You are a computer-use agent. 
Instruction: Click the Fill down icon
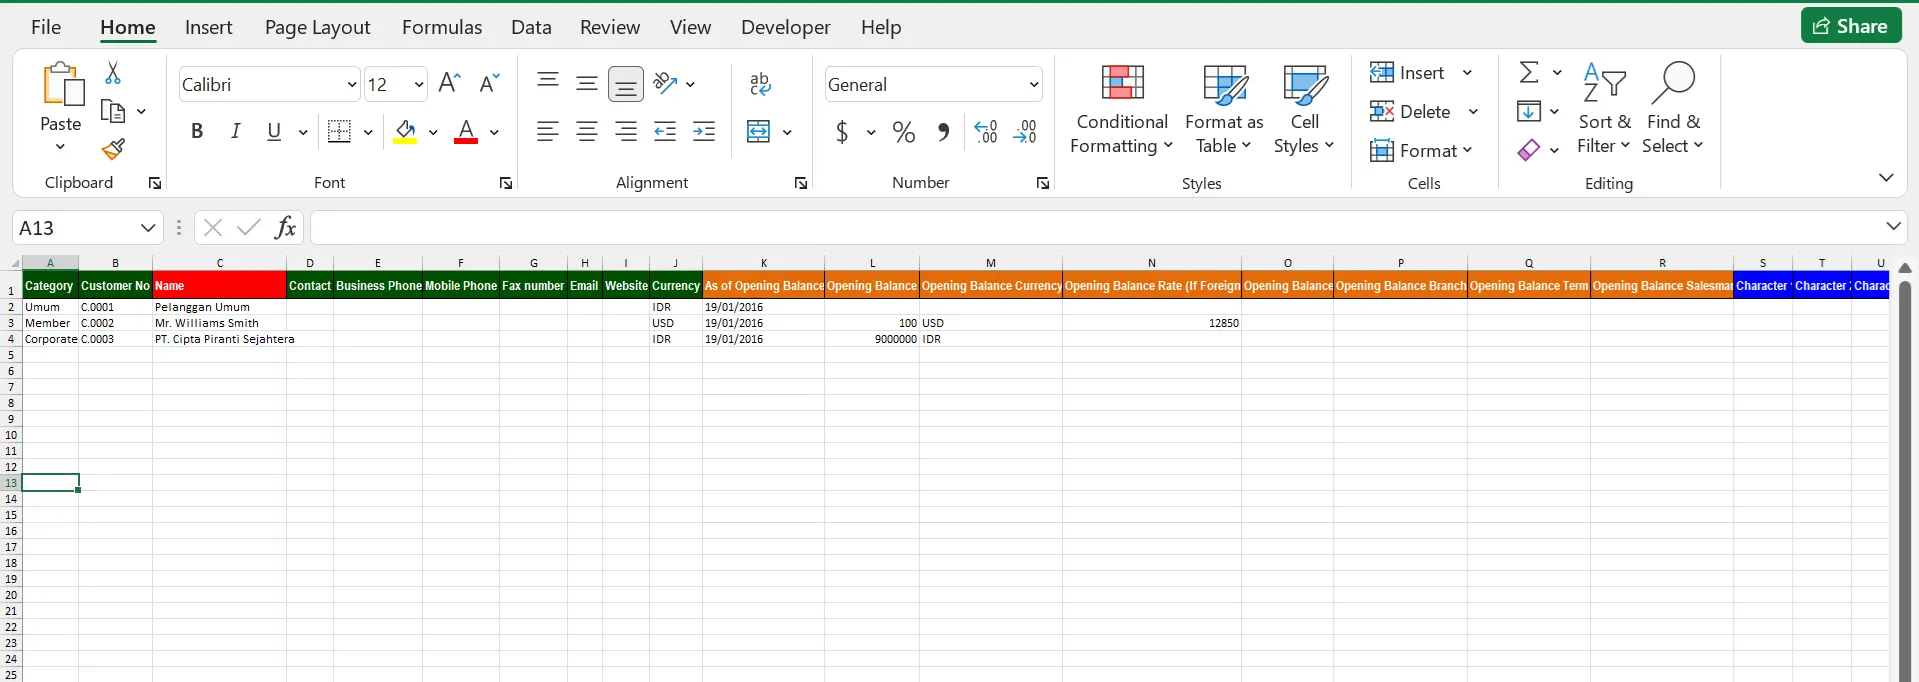coord(1529,111)
